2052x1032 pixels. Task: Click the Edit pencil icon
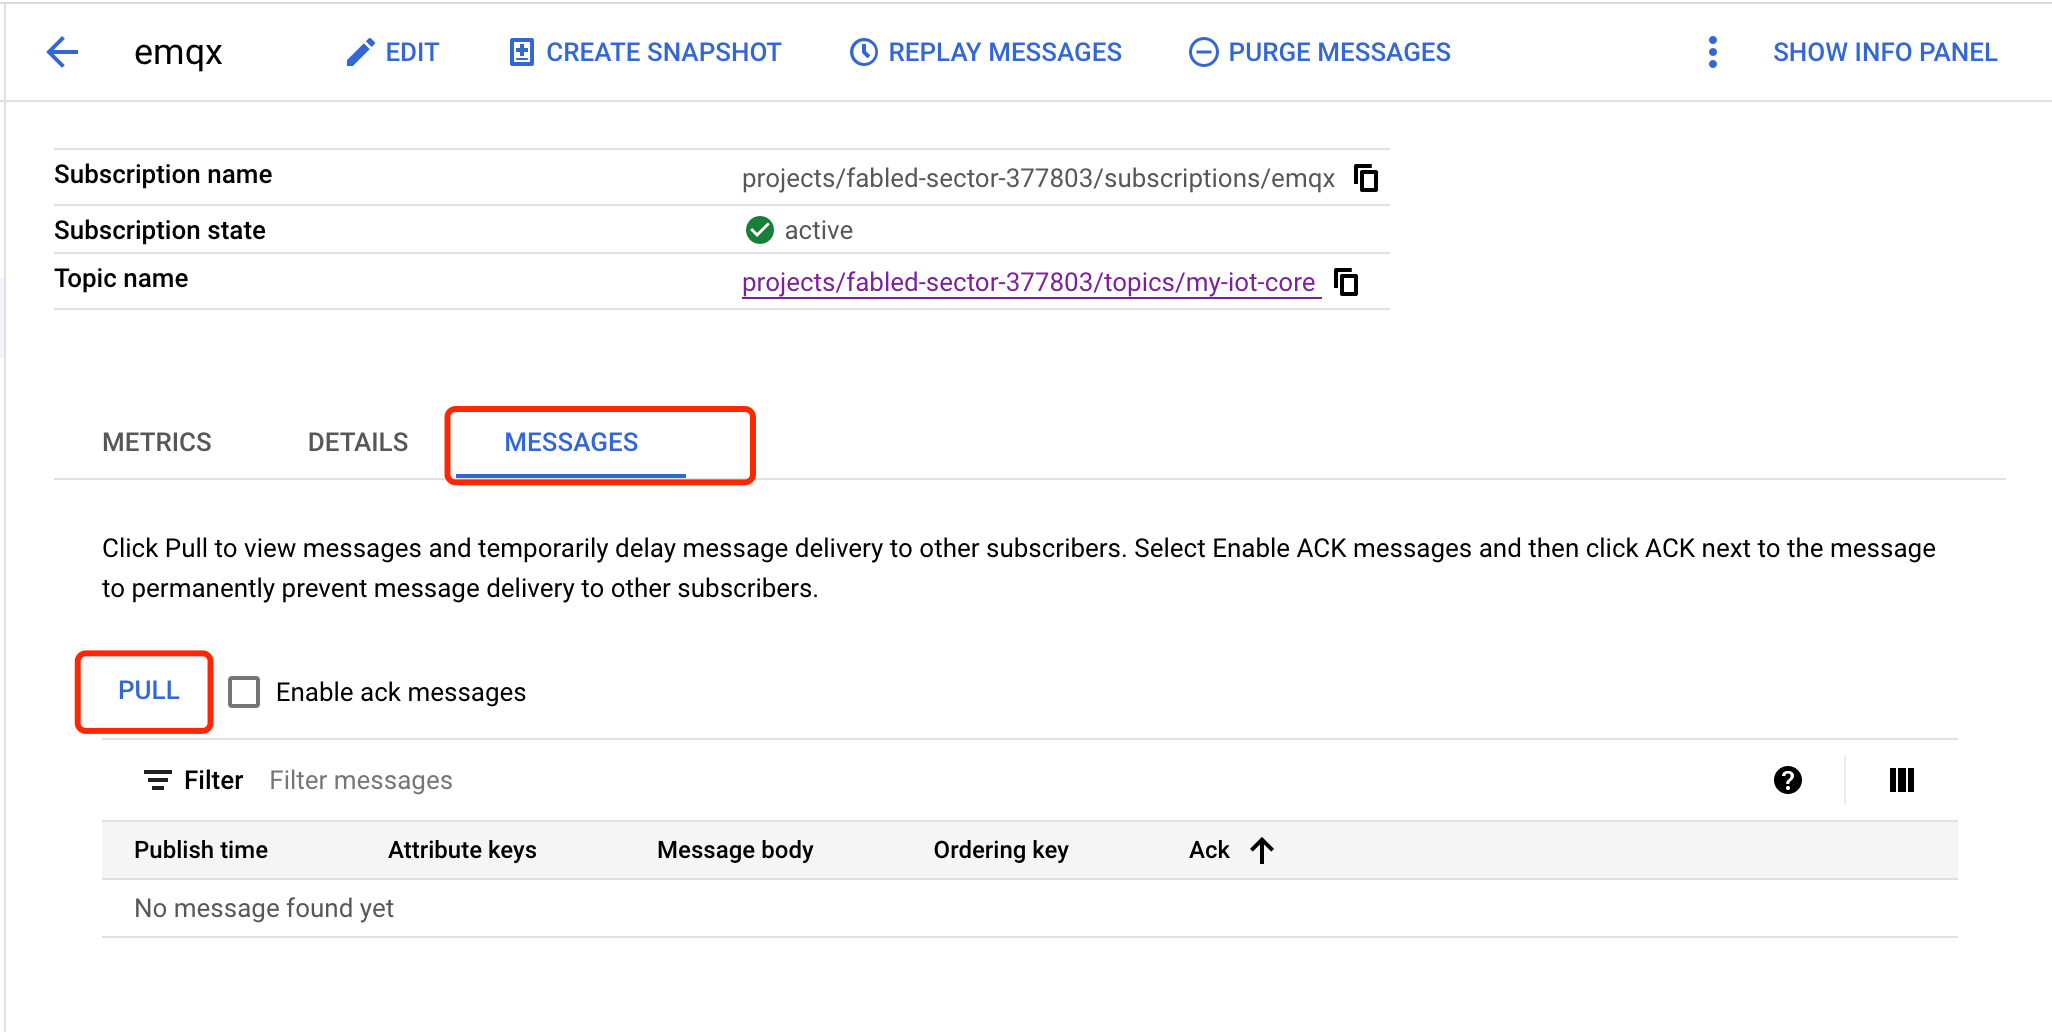(x=360, y=52)
